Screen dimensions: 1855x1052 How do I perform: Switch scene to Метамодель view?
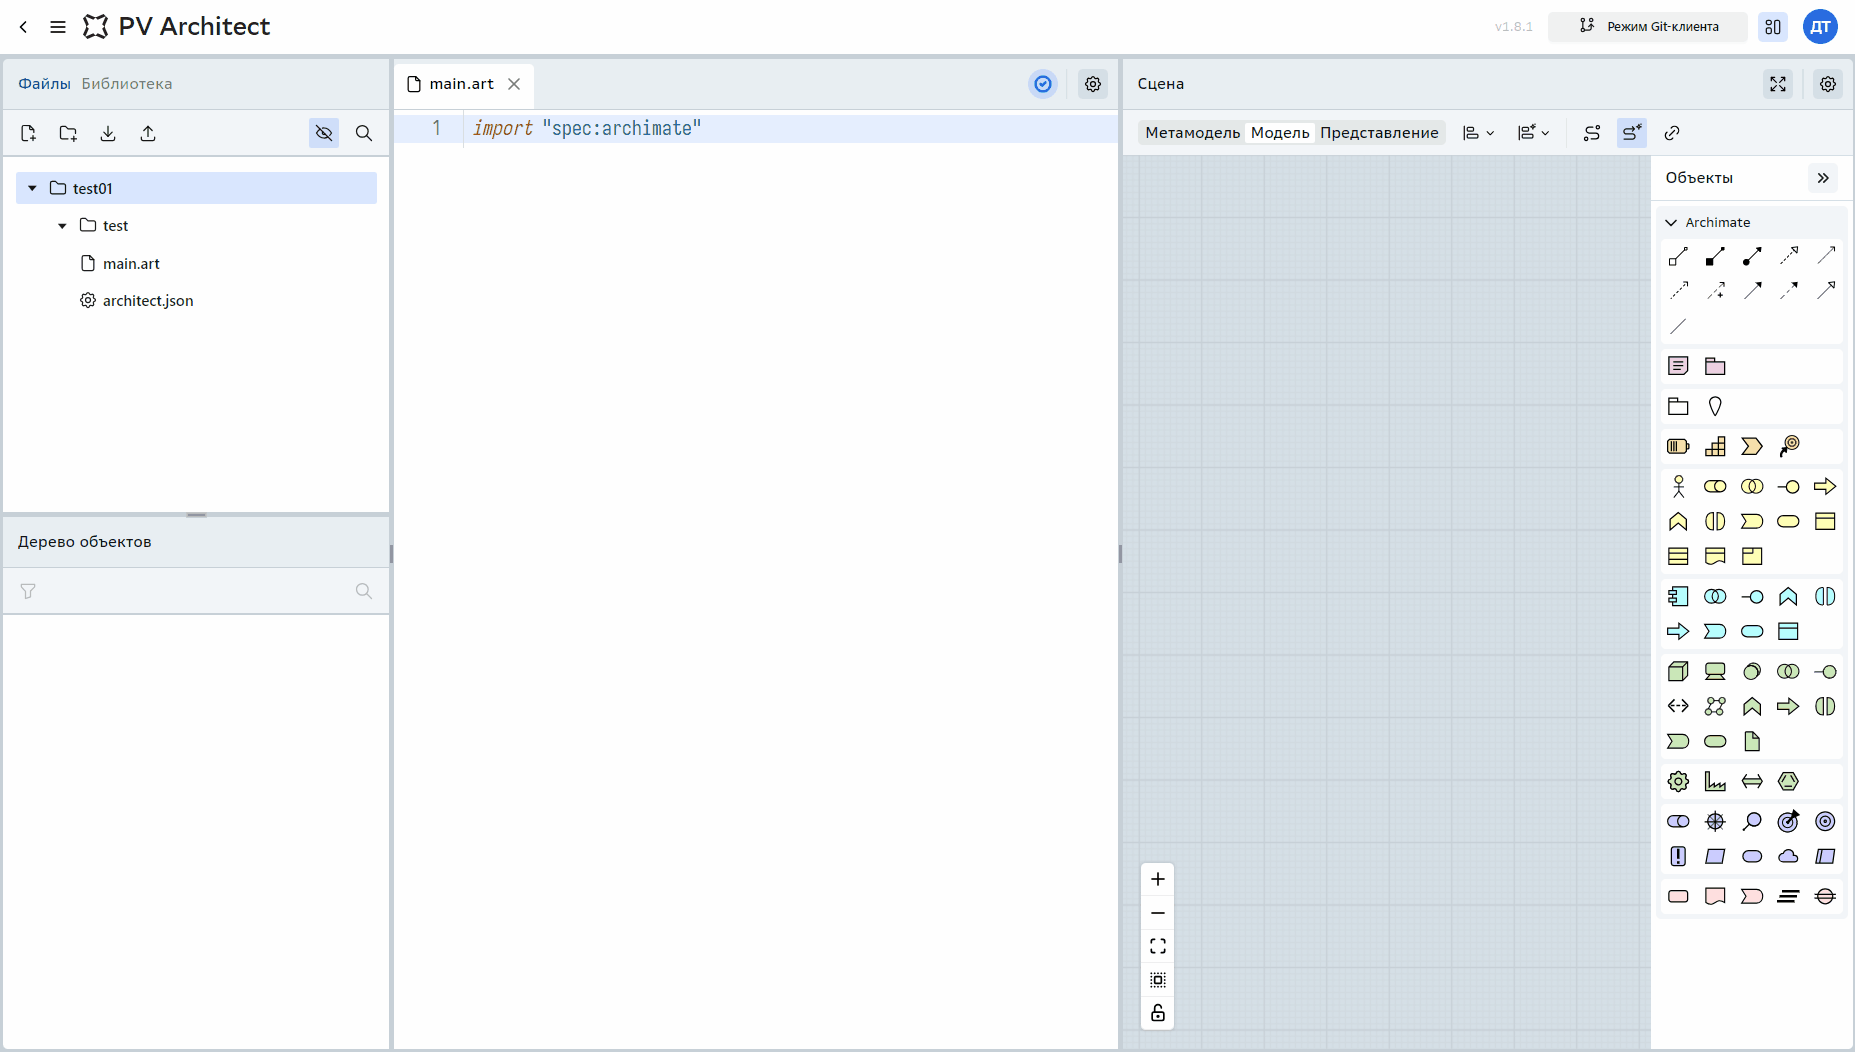pos(1193,133)
